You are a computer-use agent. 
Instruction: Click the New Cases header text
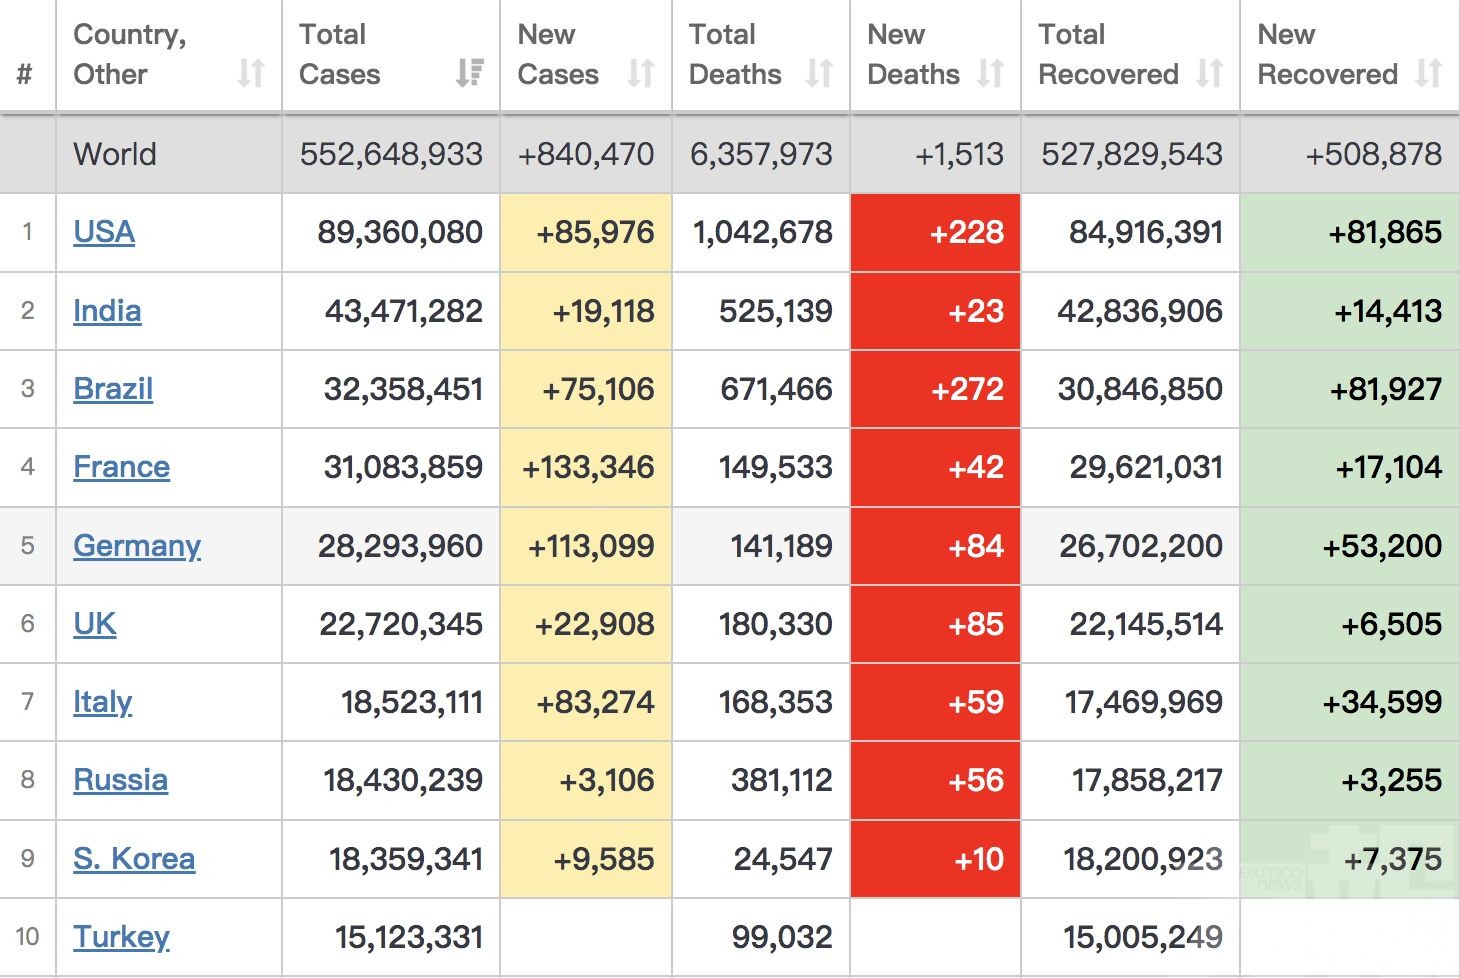coord(558,54)
